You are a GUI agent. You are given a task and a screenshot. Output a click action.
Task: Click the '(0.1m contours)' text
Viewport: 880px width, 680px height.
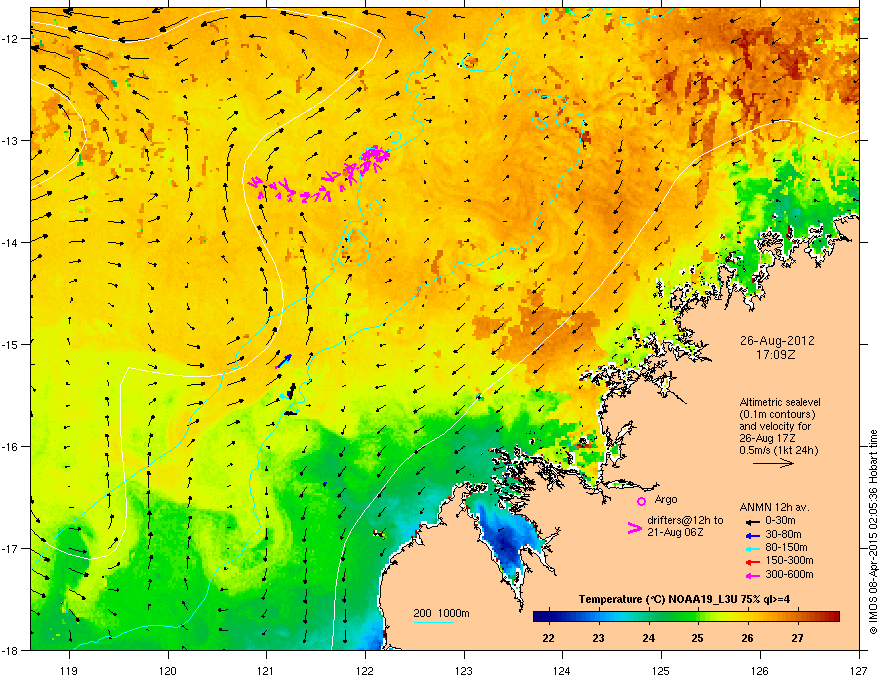click(x=777, y=414)
